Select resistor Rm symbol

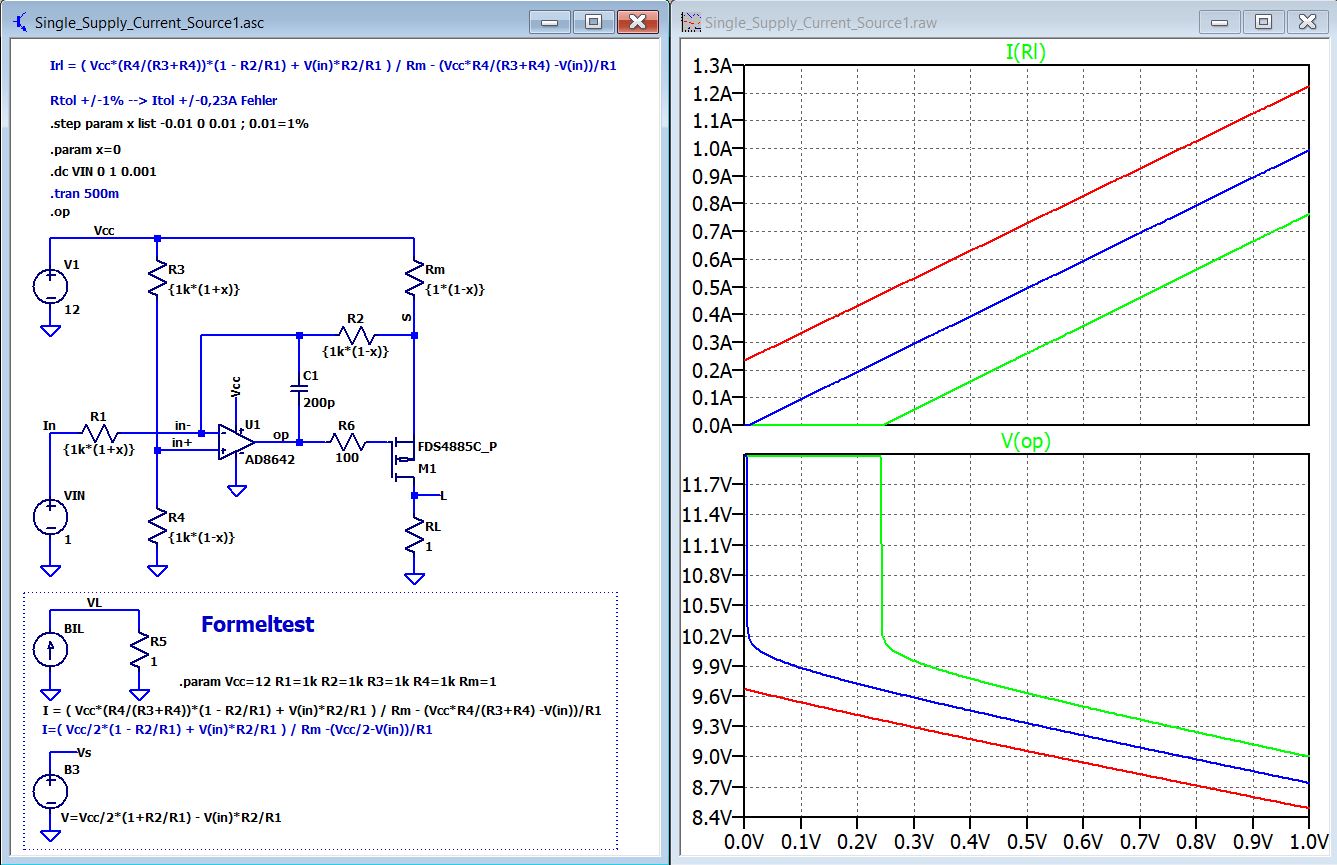(413, 279)
